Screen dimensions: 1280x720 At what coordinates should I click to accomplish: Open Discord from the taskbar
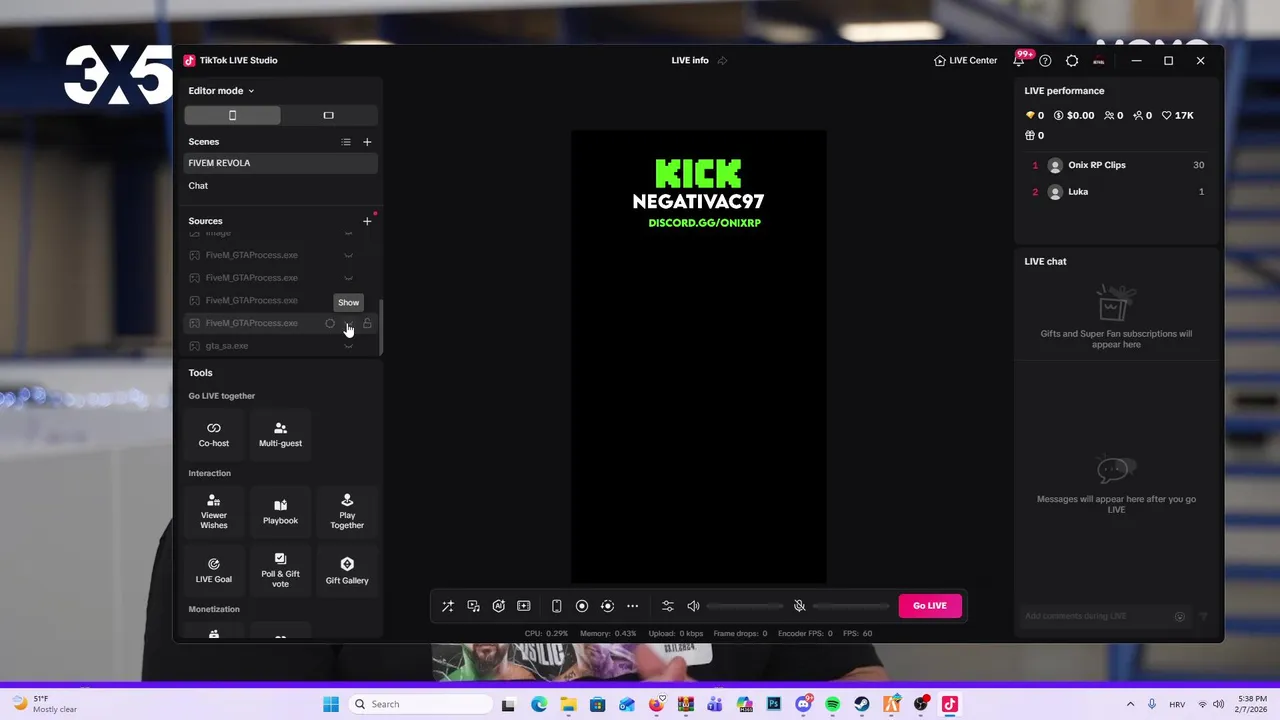coord(803,704)
